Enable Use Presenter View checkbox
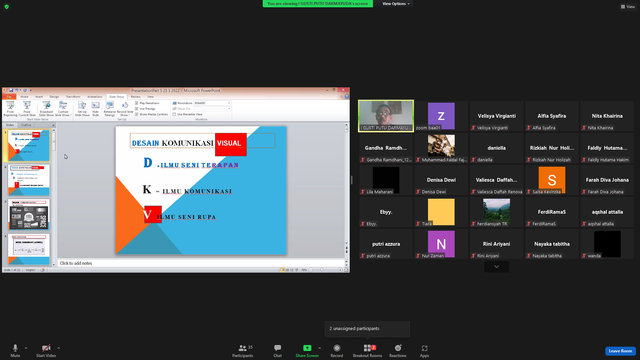 [174, 114]
